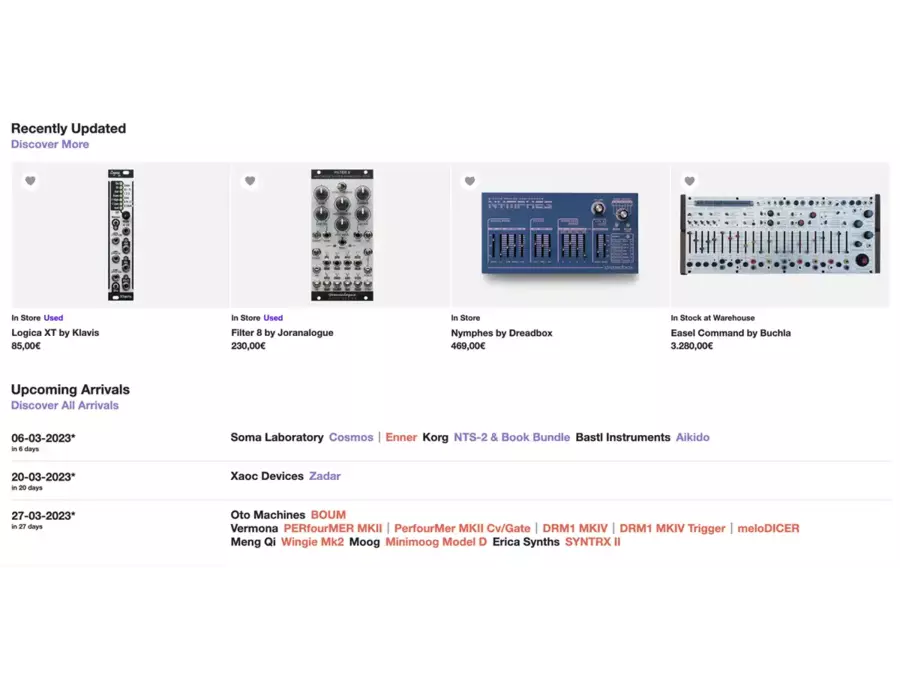Open Easel Command by Buchla title
900x675 pixels.
(731, 333)
